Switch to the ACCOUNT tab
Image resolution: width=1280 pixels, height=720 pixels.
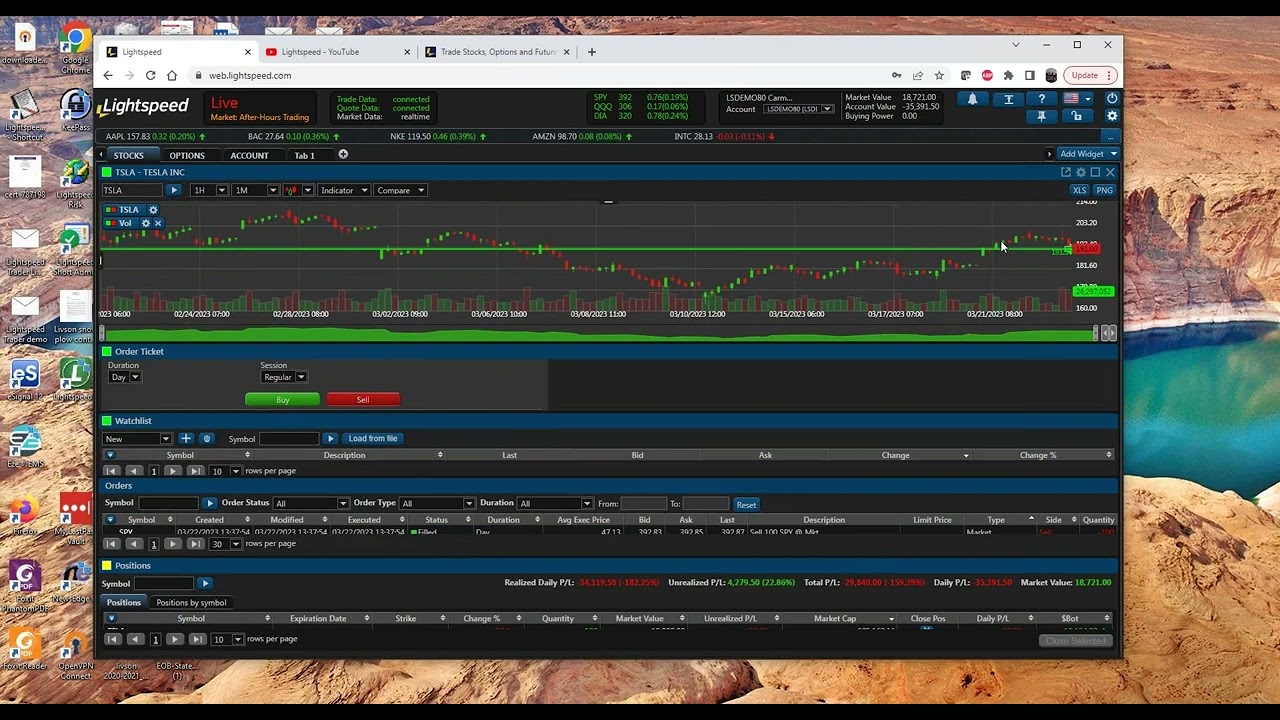249,156
